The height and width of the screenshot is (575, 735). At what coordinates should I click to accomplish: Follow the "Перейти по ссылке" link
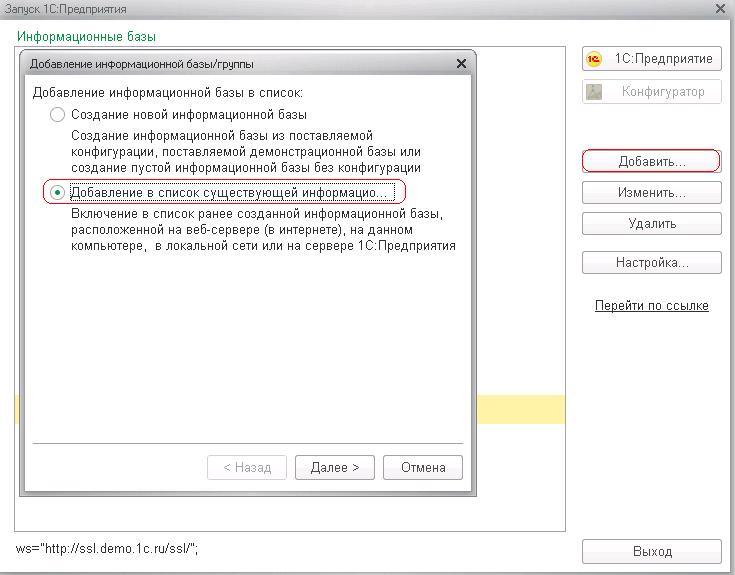coord(652,306)
